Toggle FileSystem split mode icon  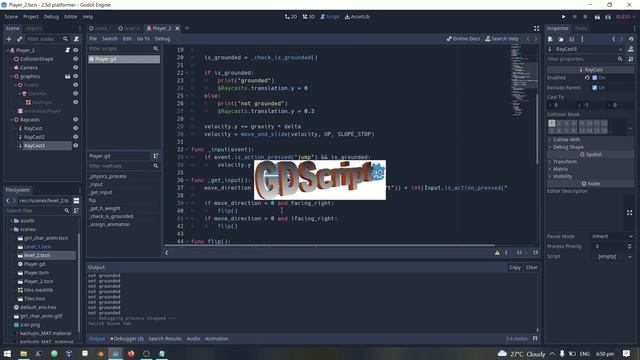76,201
